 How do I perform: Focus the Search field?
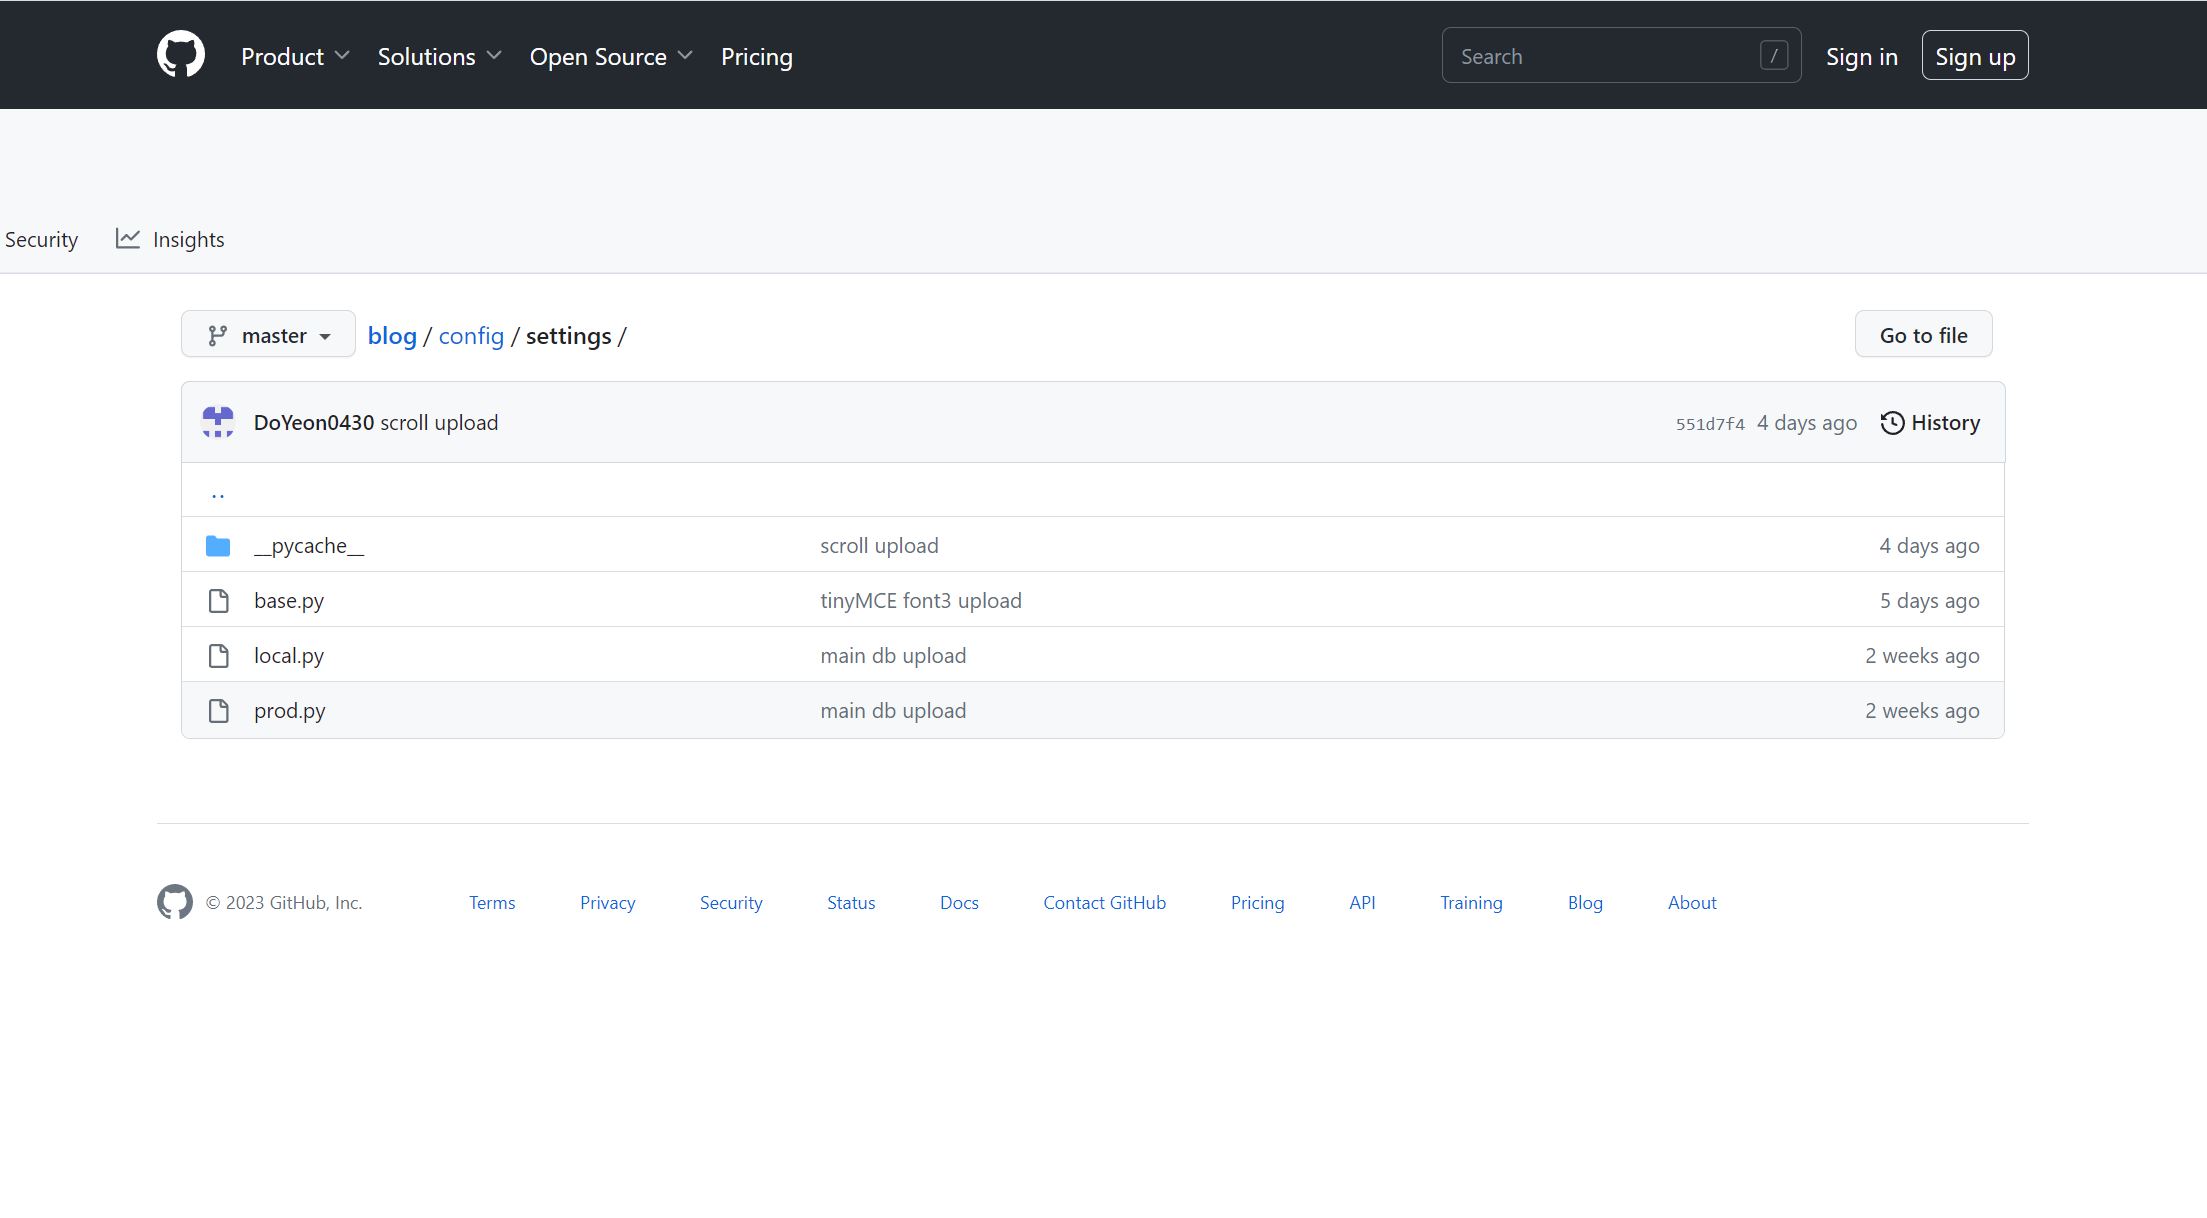(1621, 55)
